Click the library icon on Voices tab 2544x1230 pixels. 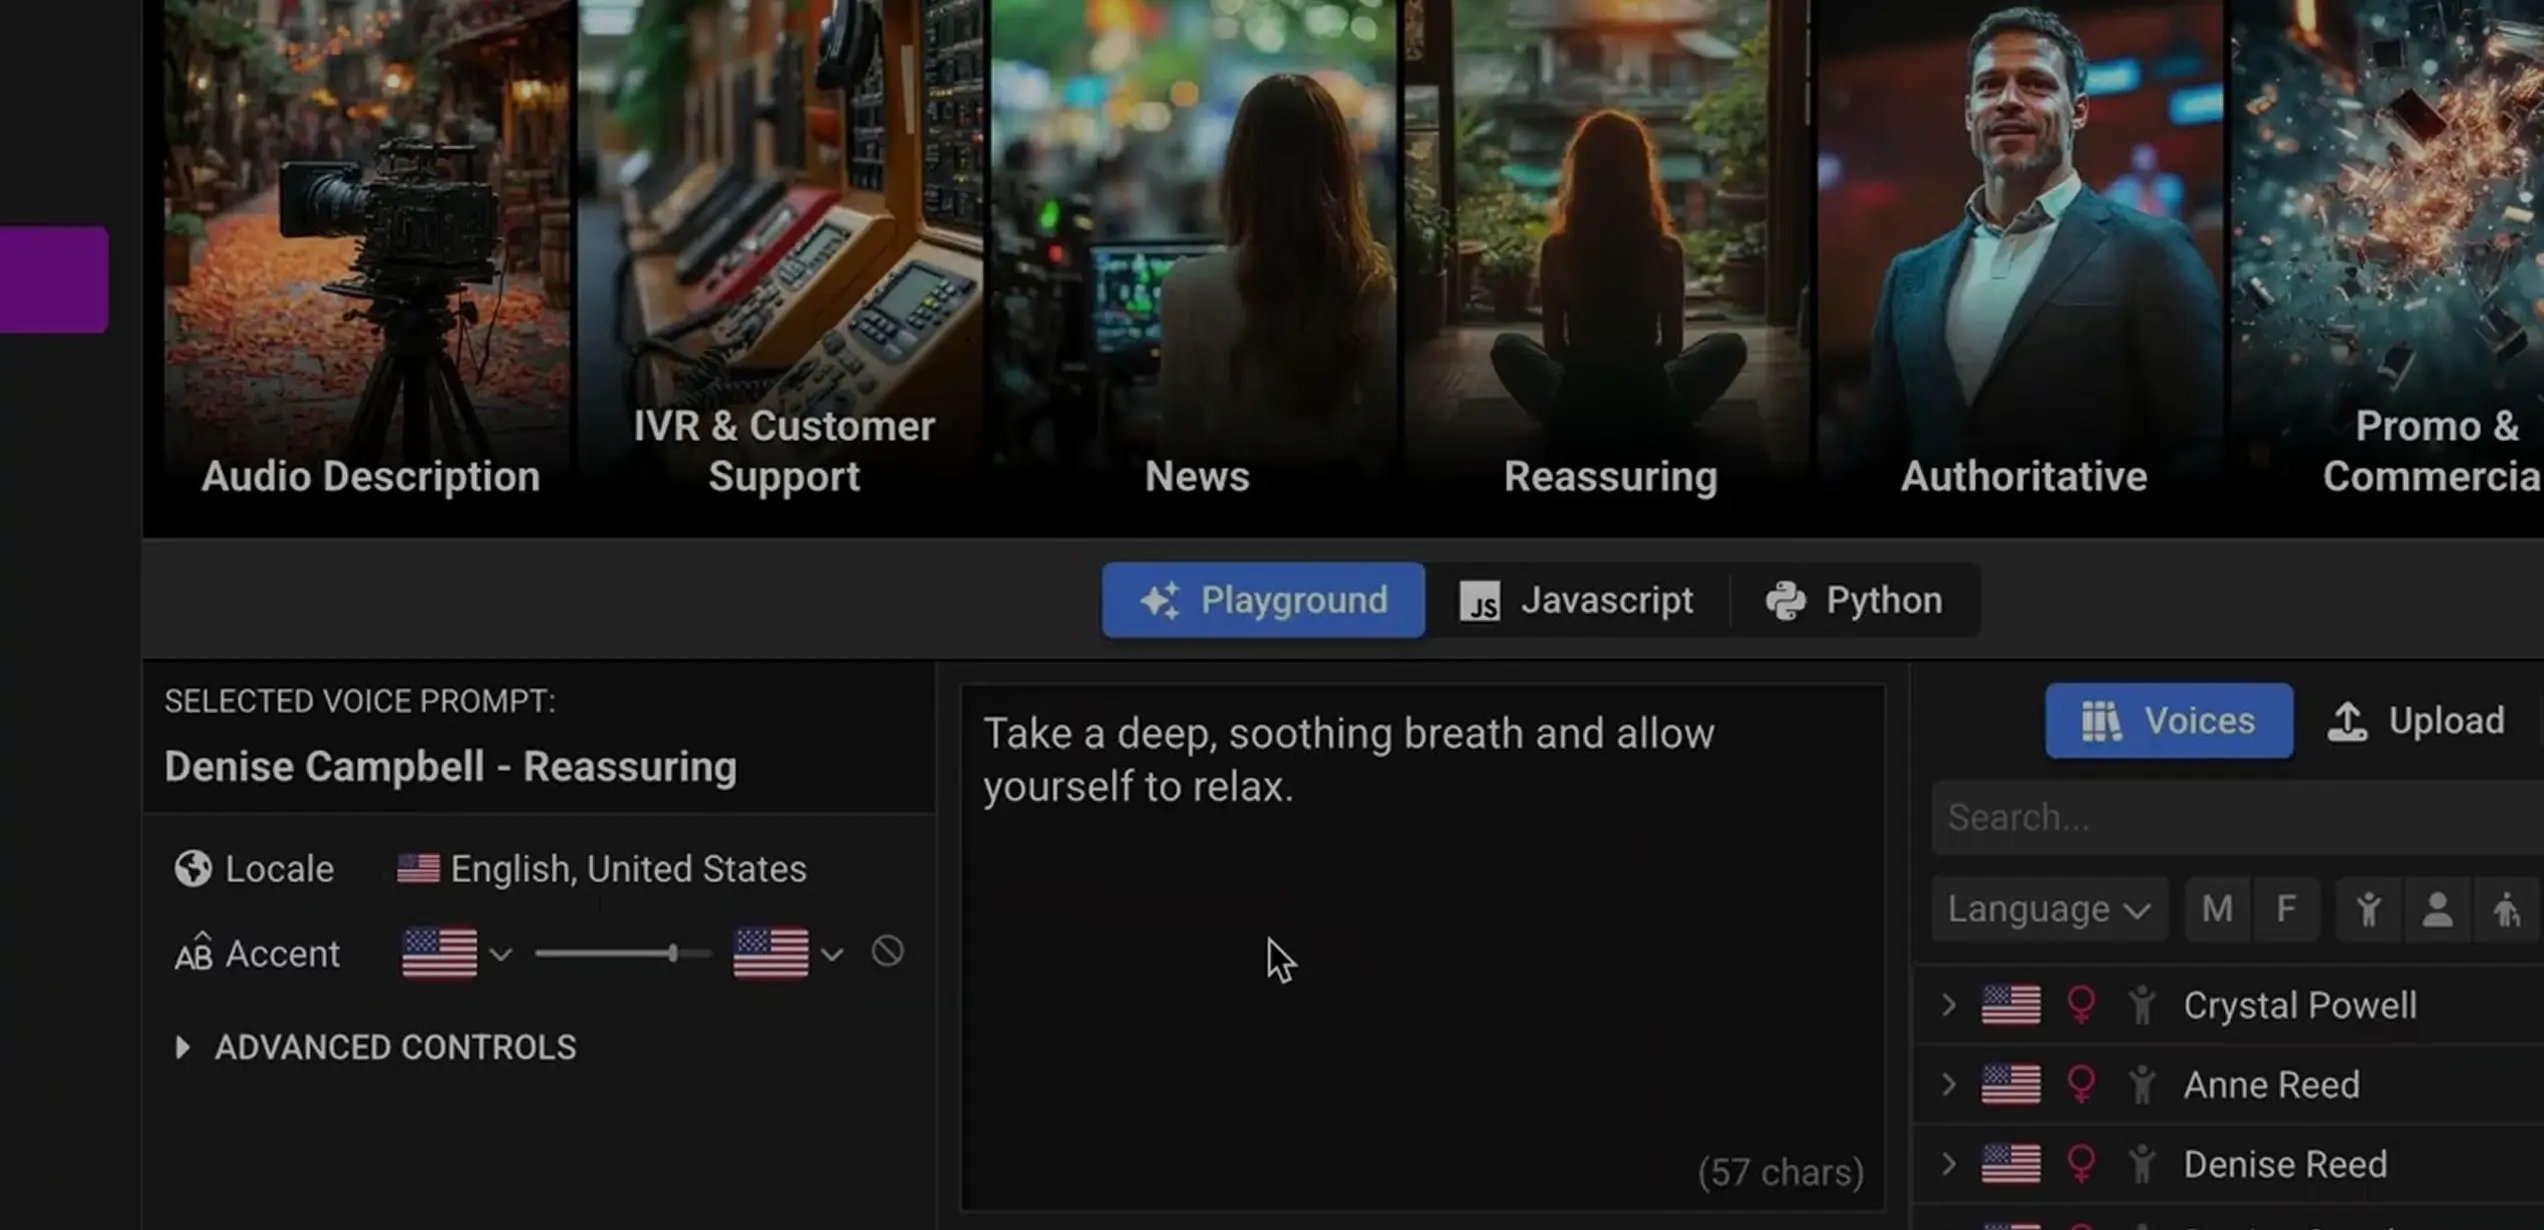coord(2101,720)
